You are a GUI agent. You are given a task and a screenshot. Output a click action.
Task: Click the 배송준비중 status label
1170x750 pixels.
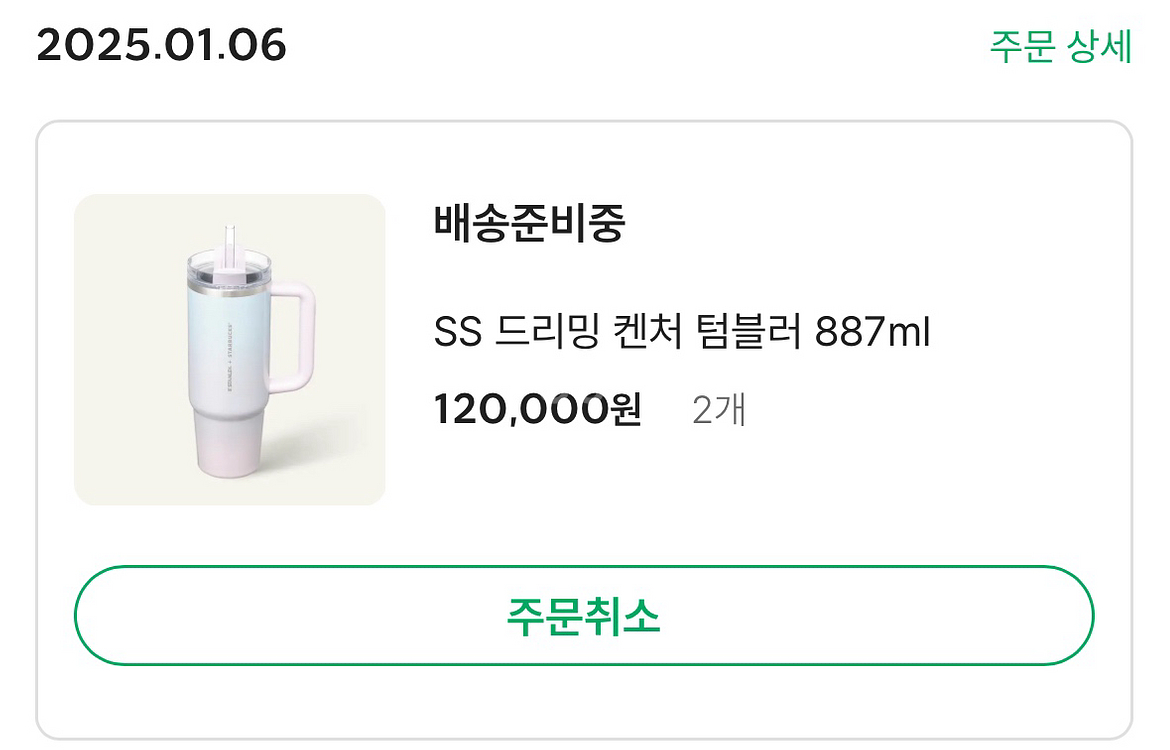tap(529, 224)
